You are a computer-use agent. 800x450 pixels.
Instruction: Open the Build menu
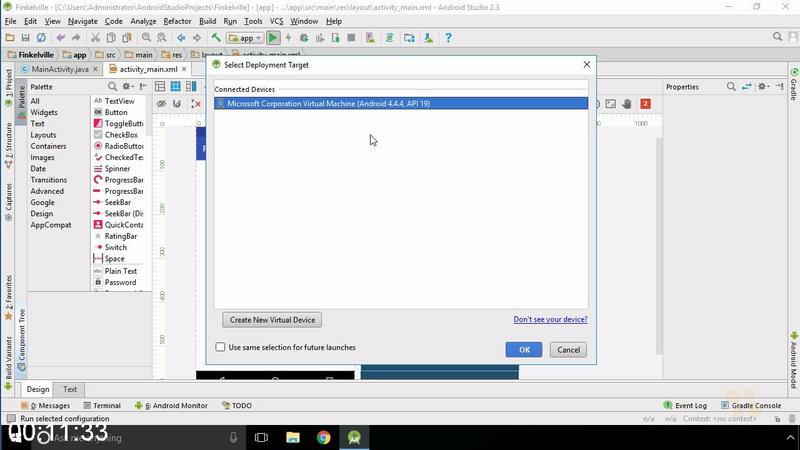pyautogui.click(x=207, y=21)
